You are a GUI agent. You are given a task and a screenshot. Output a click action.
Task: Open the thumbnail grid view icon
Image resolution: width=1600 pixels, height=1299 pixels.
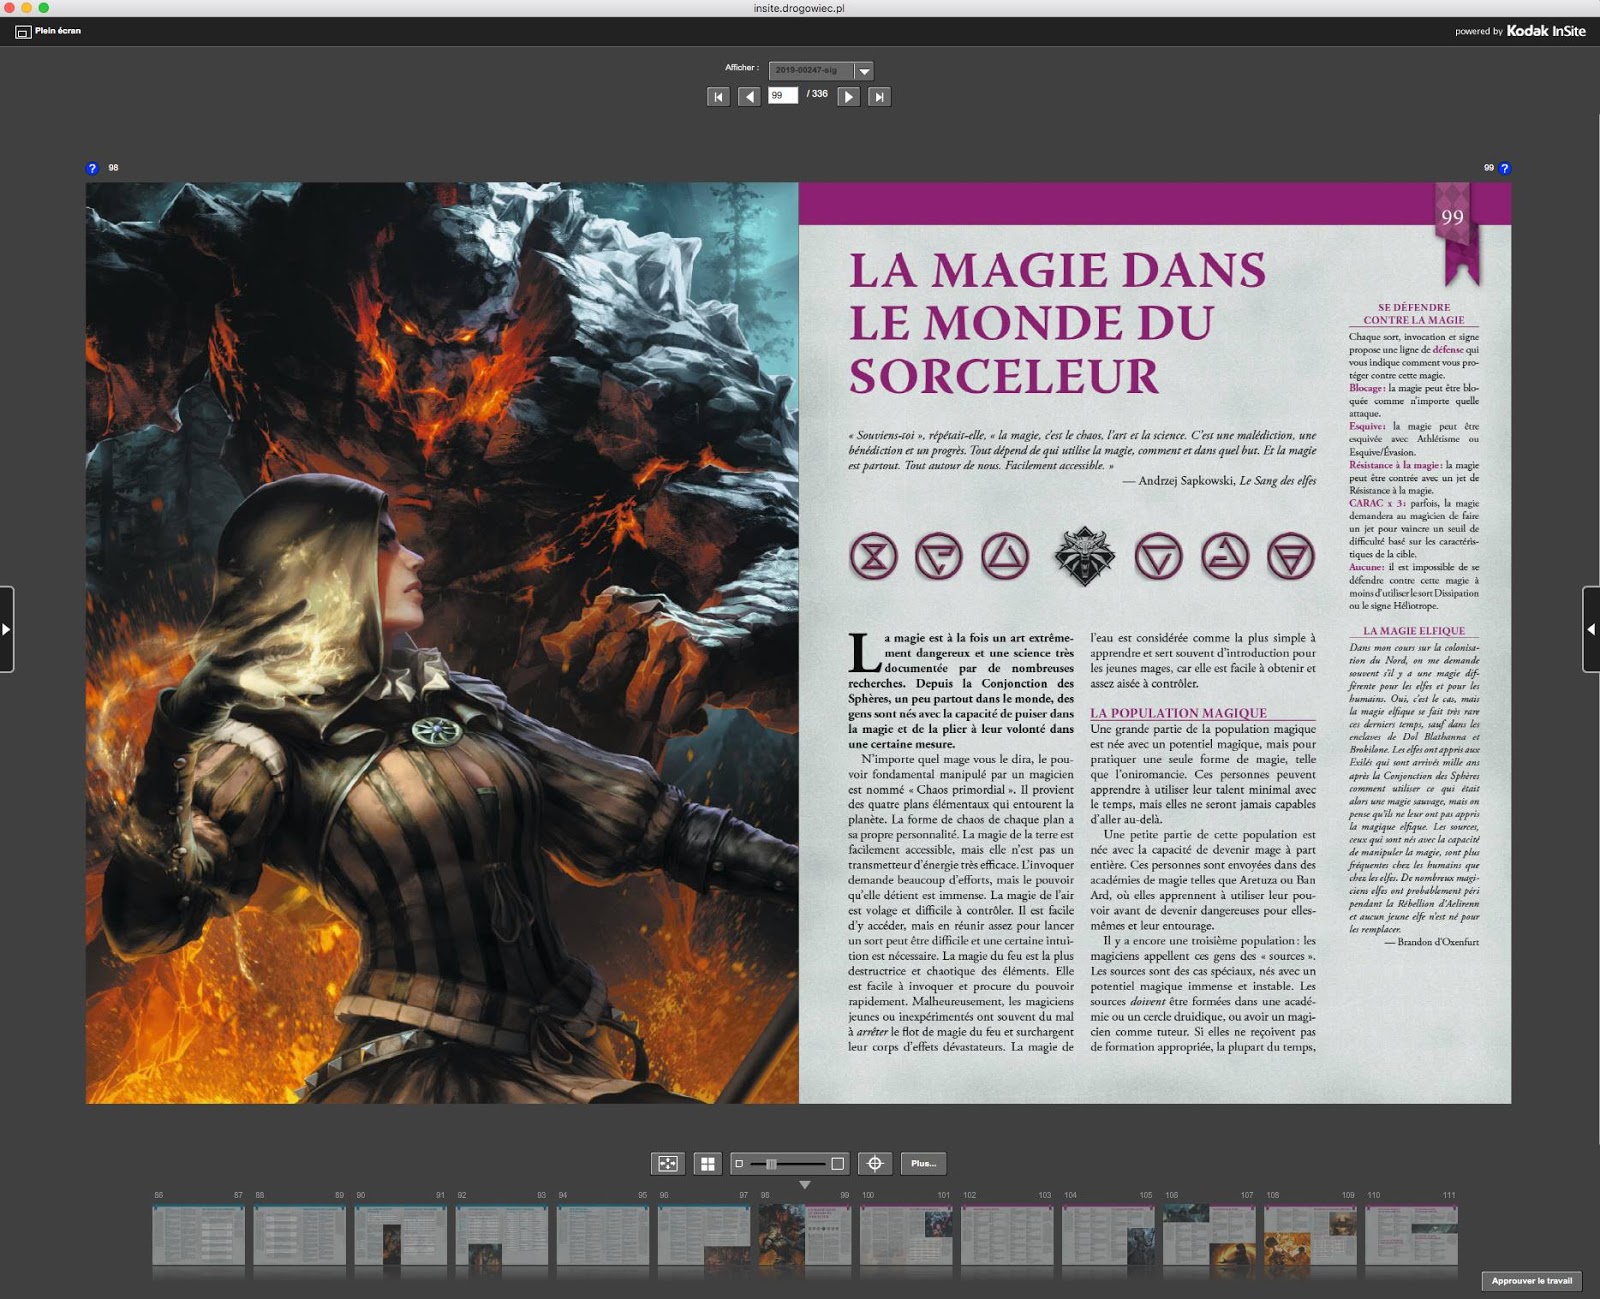pos(708,1163)
